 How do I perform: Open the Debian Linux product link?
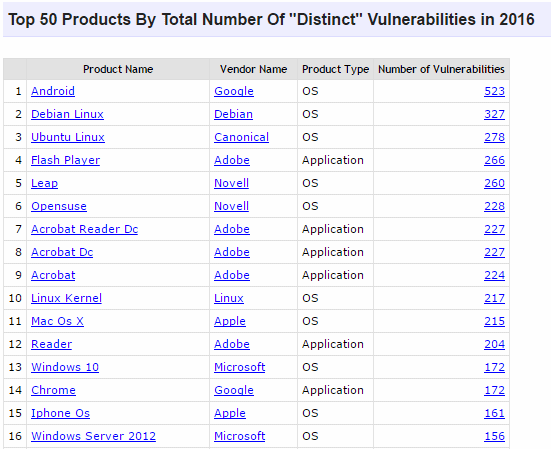67,114
